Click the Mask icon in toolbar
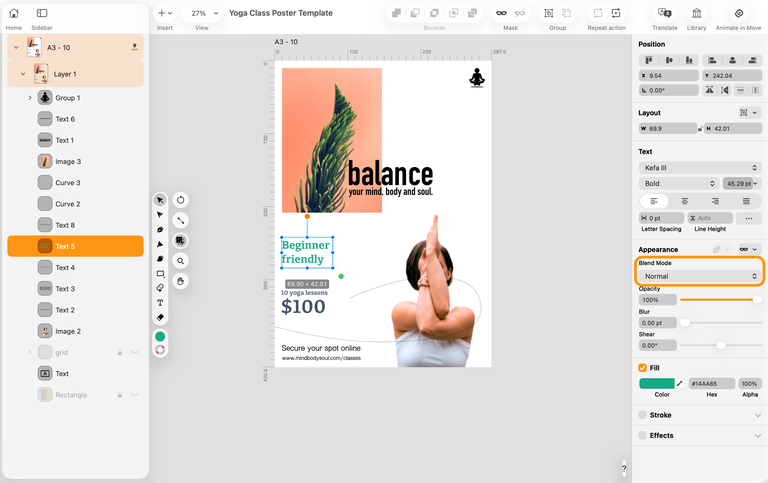Viewport: 768px width, 483px height. click(x=502, y=13)
